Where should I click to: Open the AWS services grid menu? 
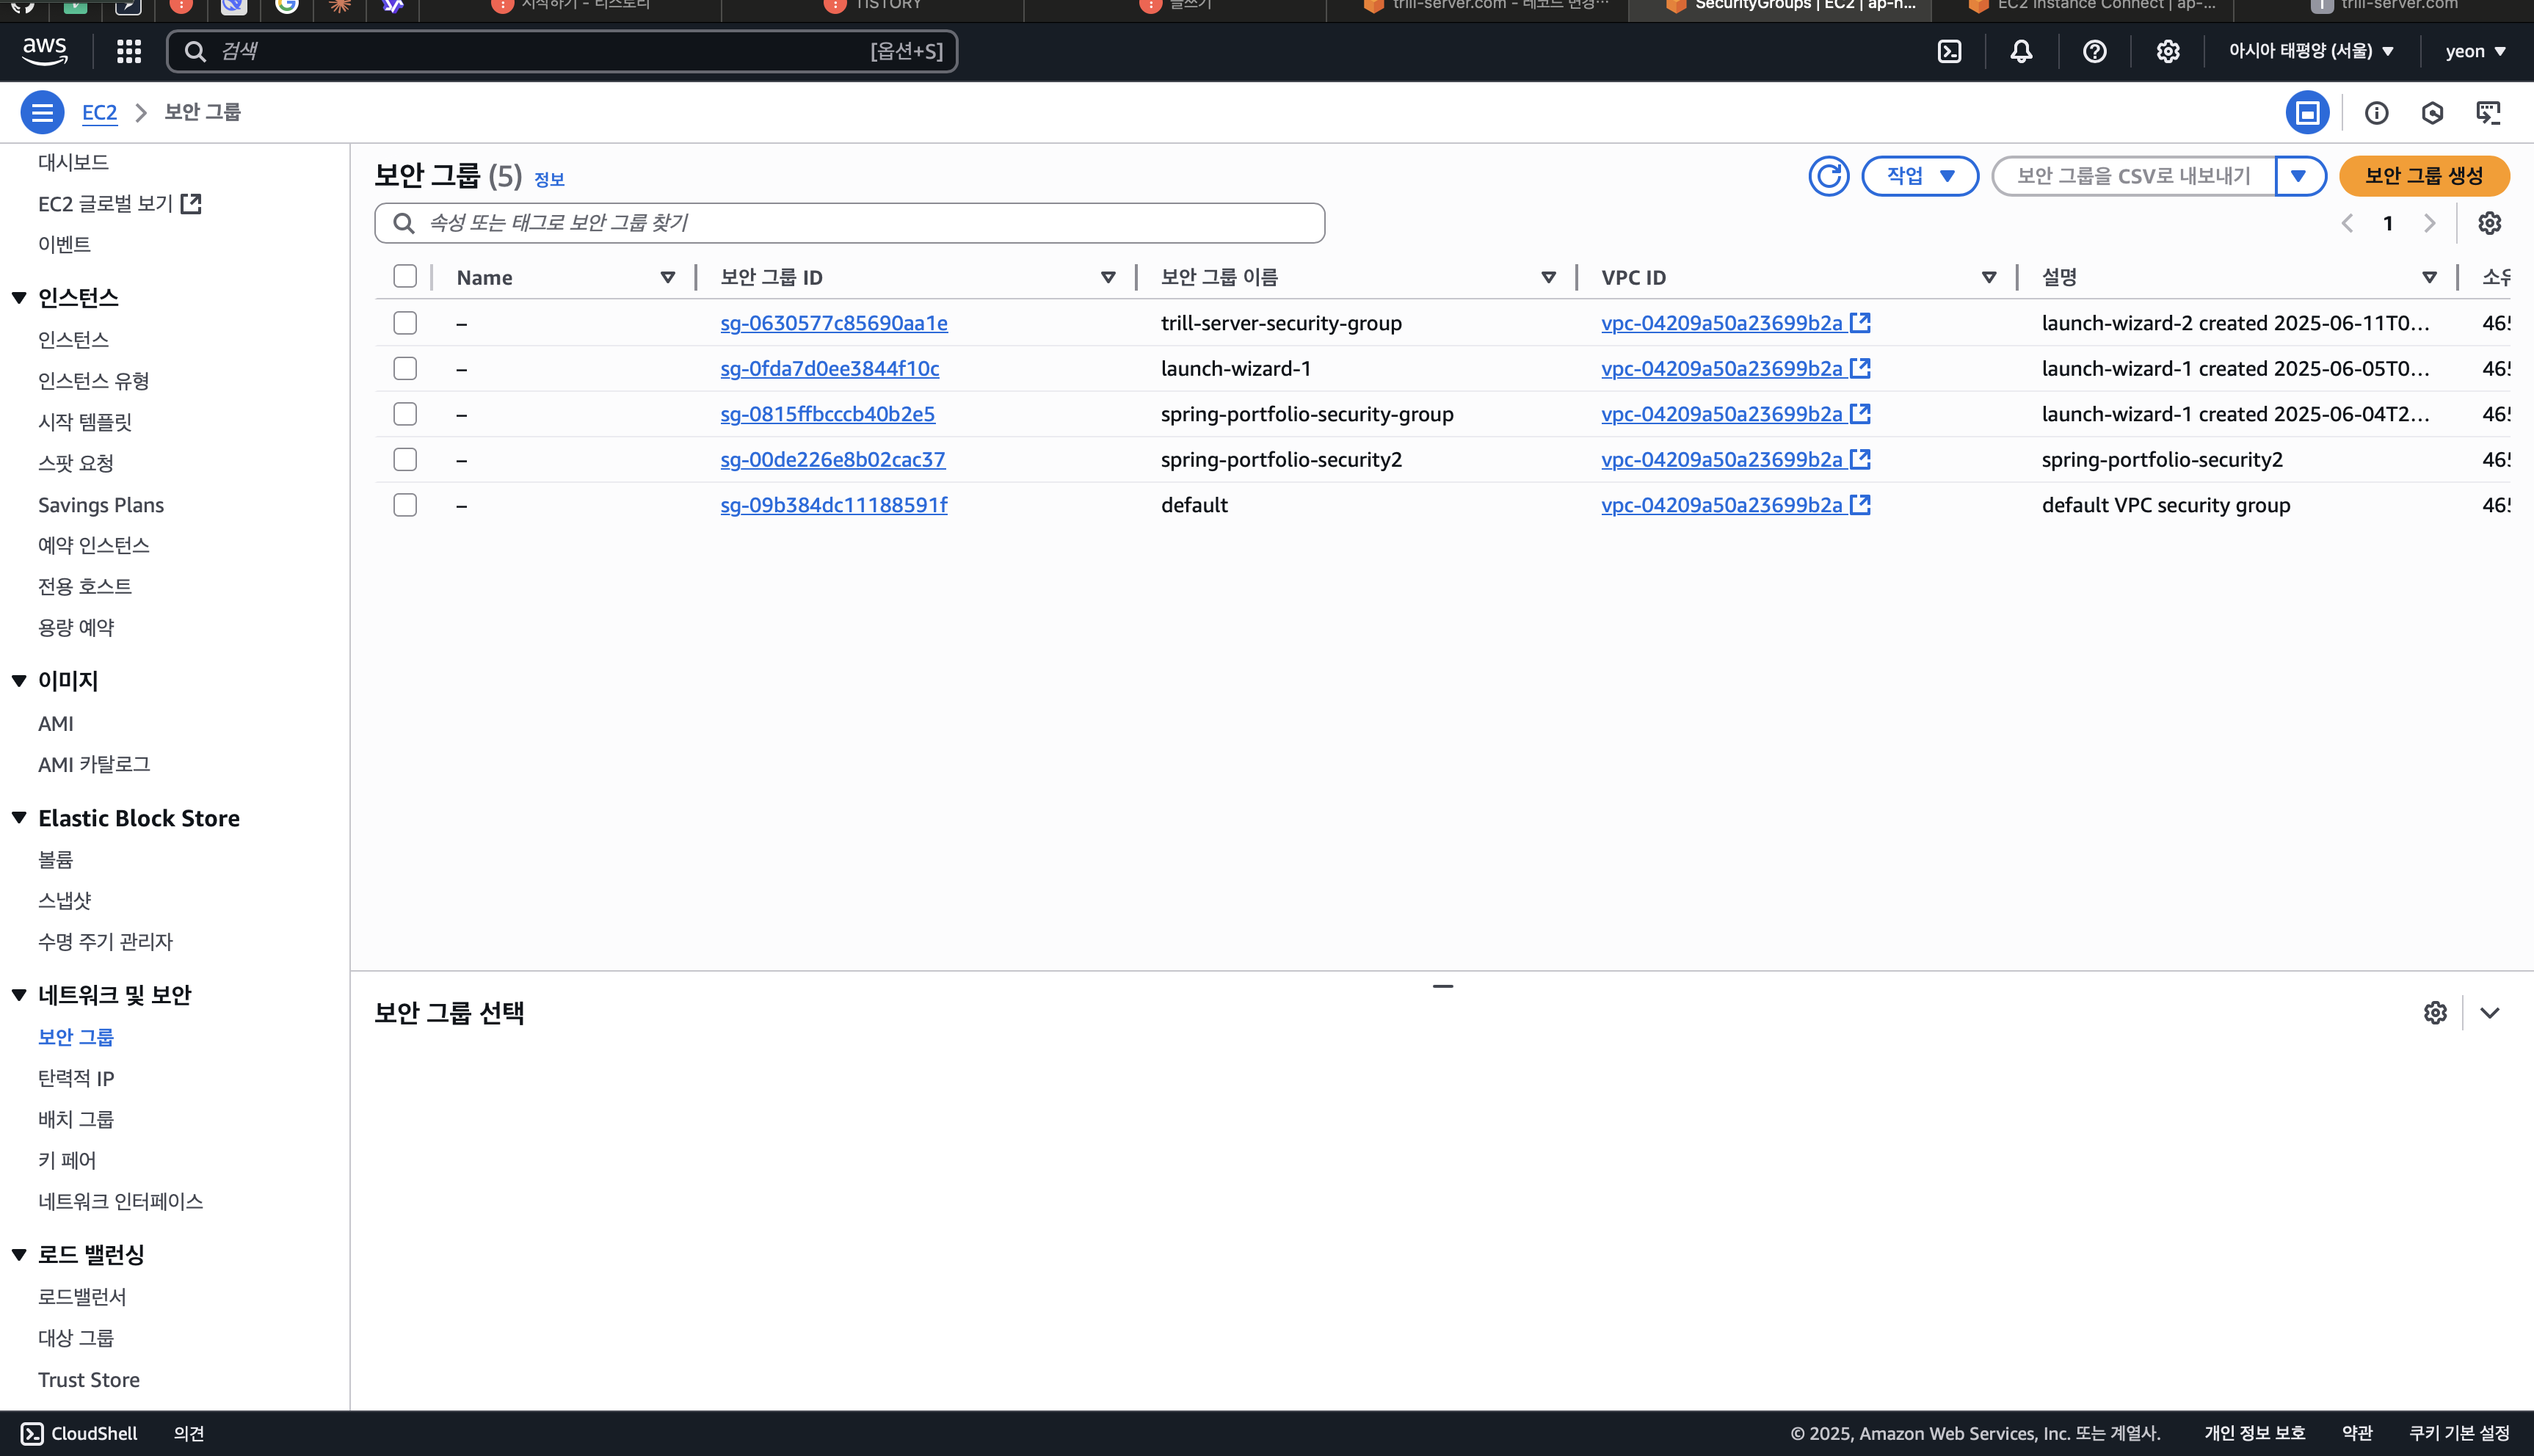point(128,51)
